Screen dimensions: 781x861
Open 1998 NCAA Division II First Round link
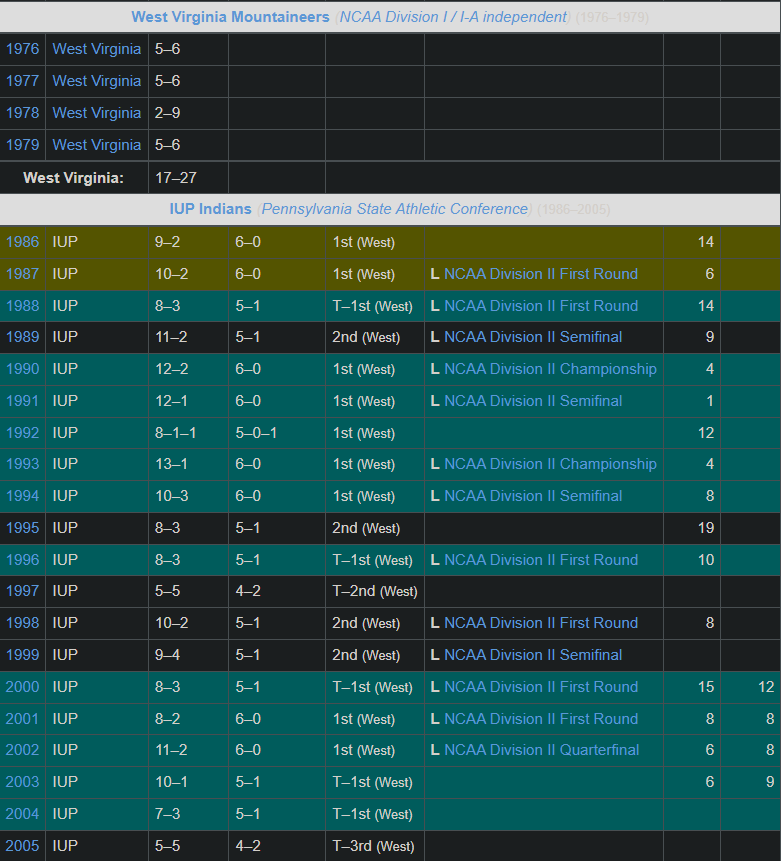click(x=541, y=623)
